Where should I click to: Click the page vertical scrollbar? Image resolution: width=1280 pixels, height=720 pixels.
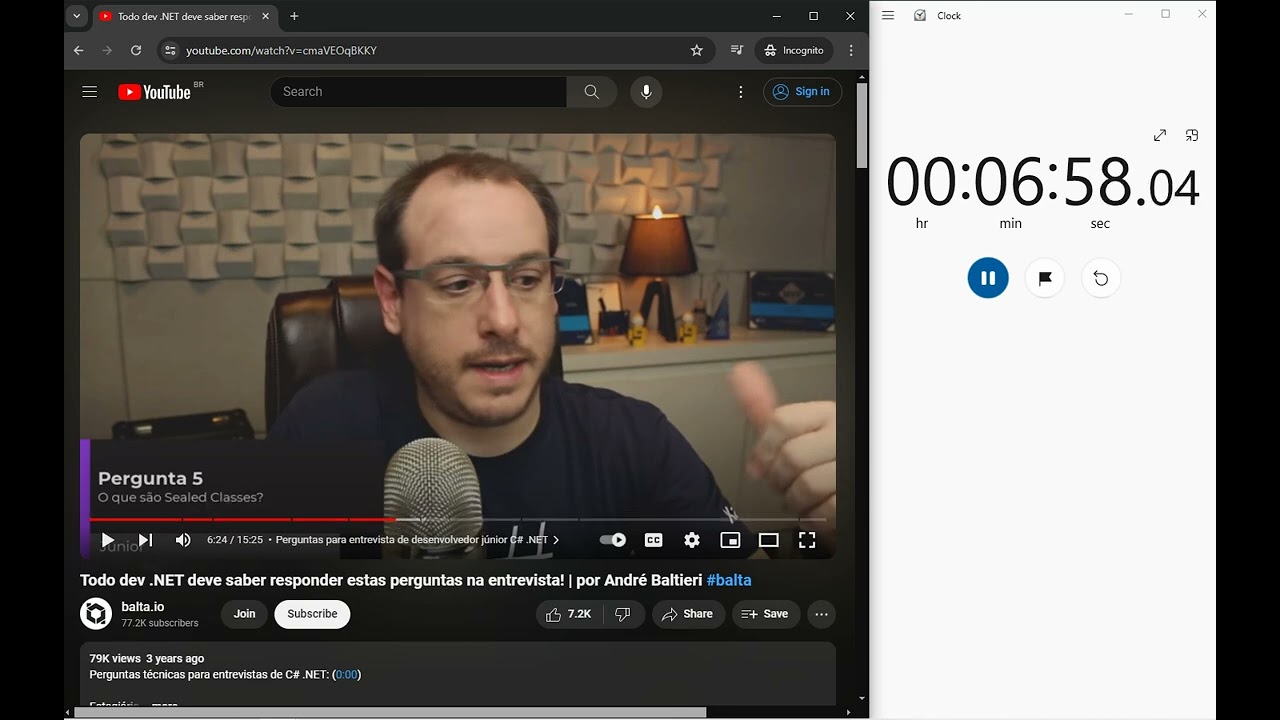point(862,126)
